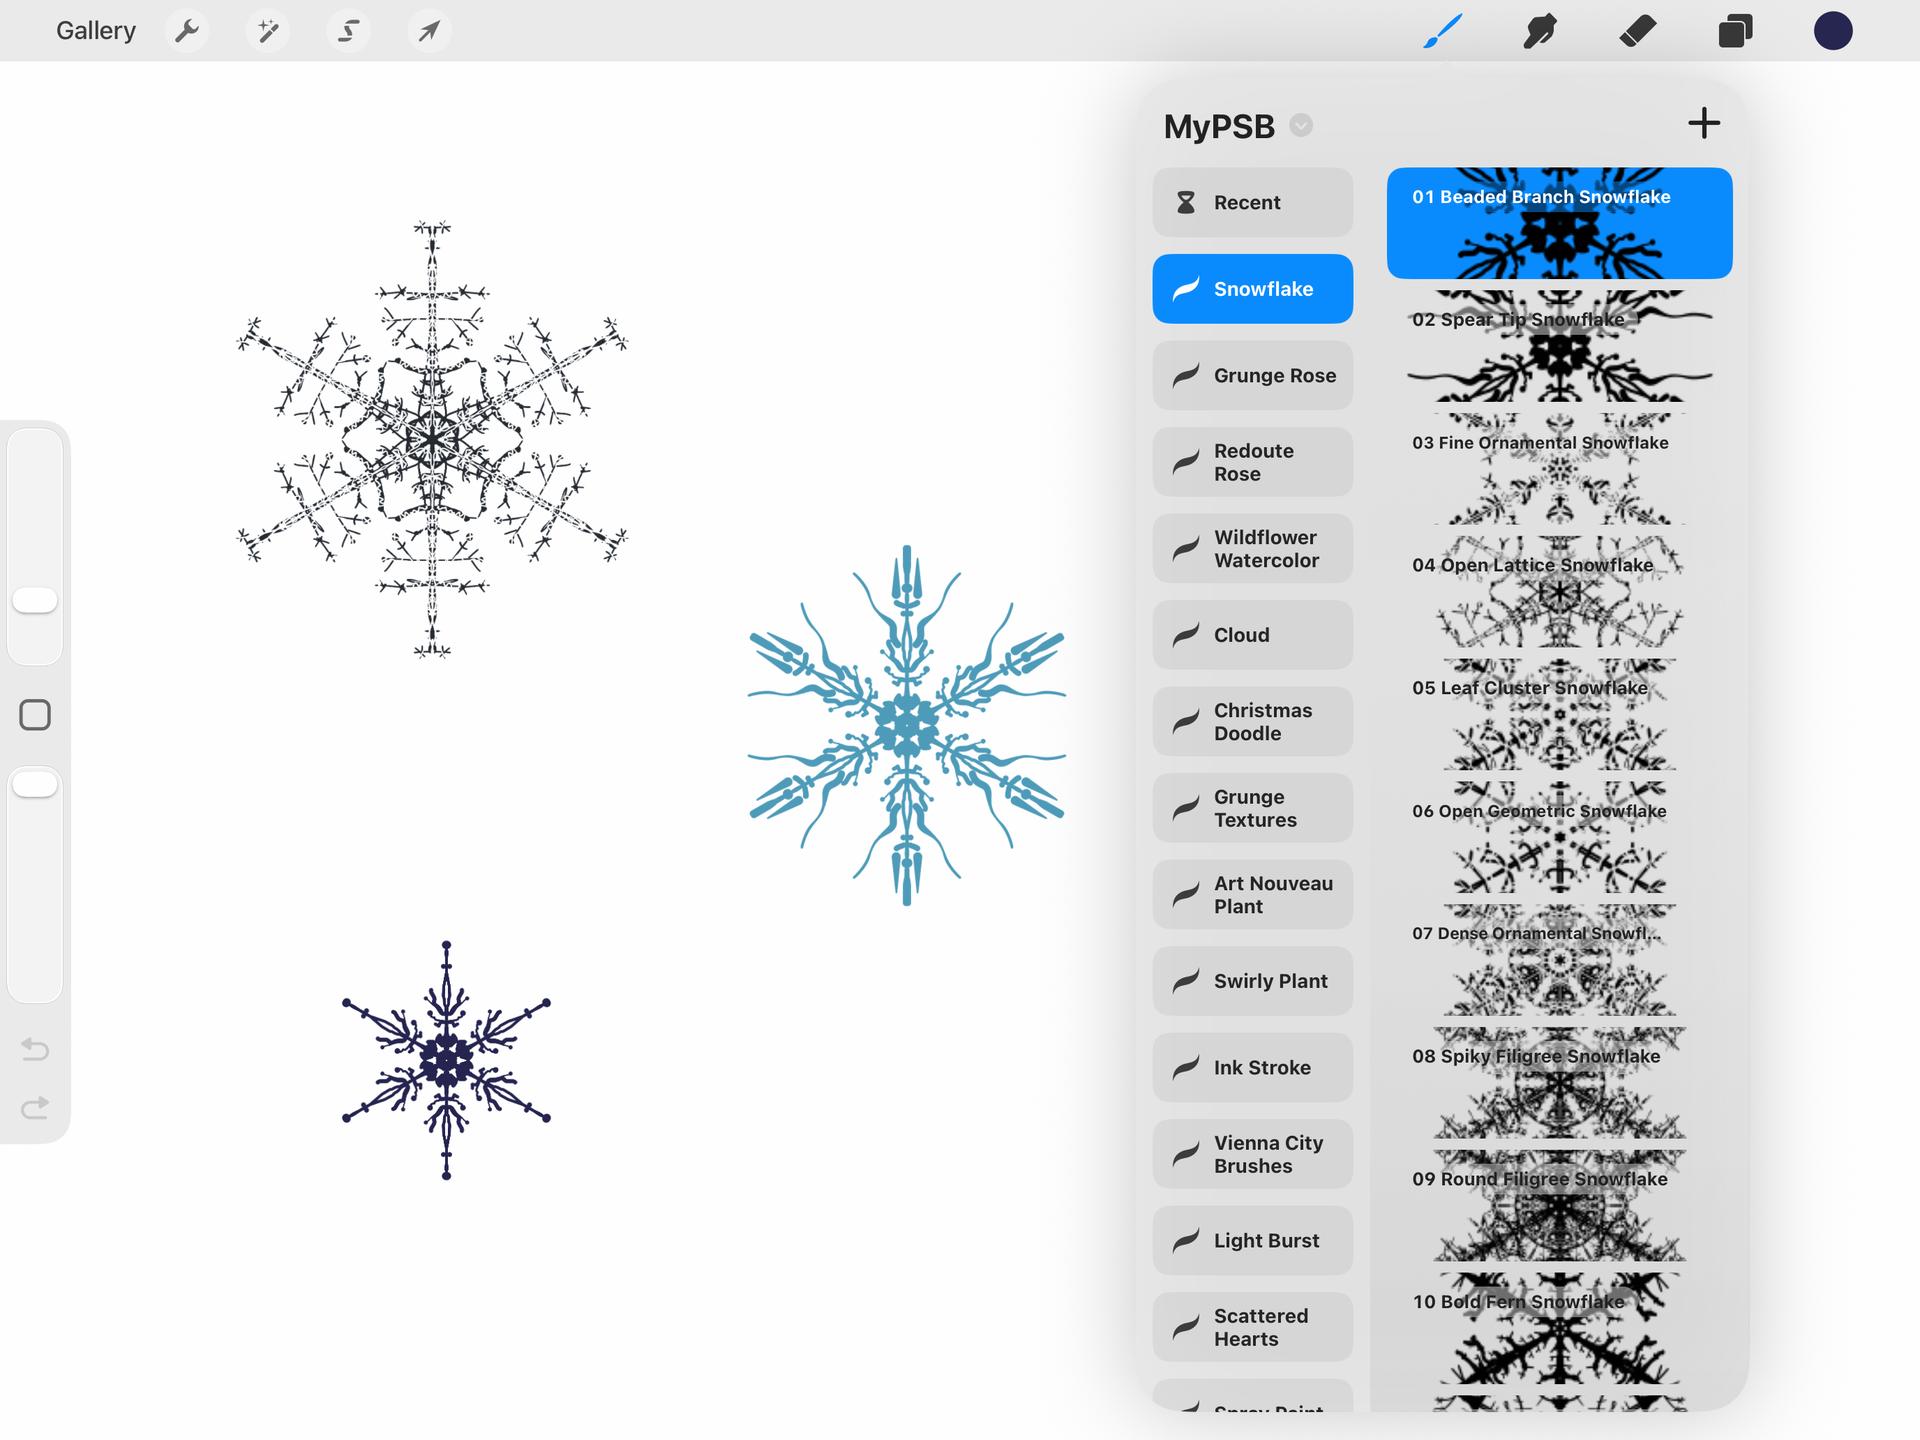Activate the Selection tool
Viewport: 1920px width, 1440px height.
(348, 31)
